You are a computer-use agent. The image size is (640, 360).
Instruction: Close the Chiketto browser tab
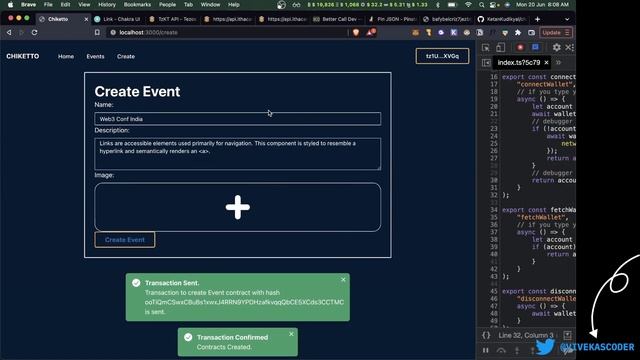86,19
